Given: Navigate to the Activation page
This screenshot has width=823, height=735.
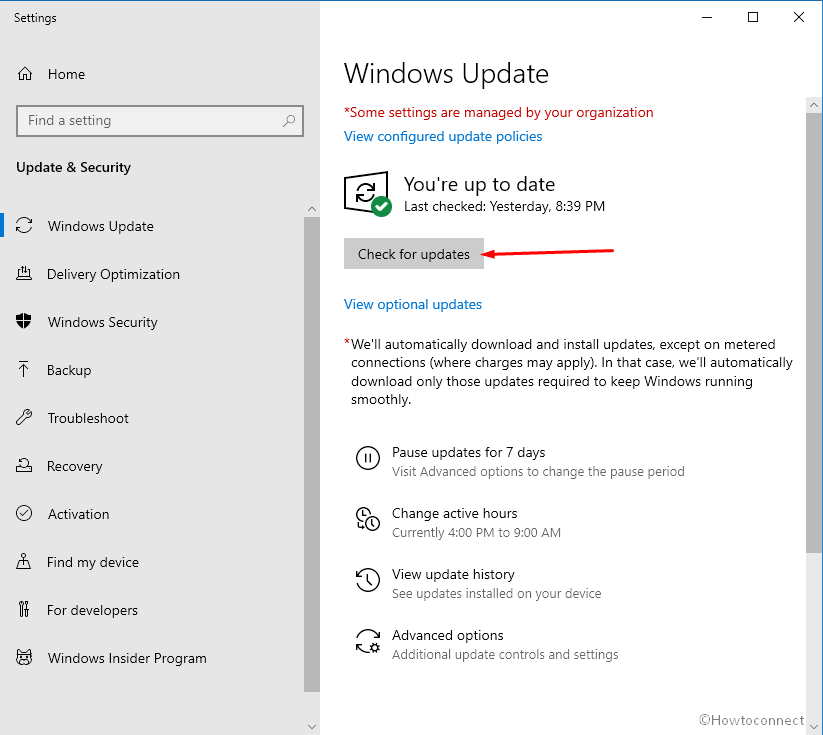Looking at the screenshot, I should click(x=152, y=514).
